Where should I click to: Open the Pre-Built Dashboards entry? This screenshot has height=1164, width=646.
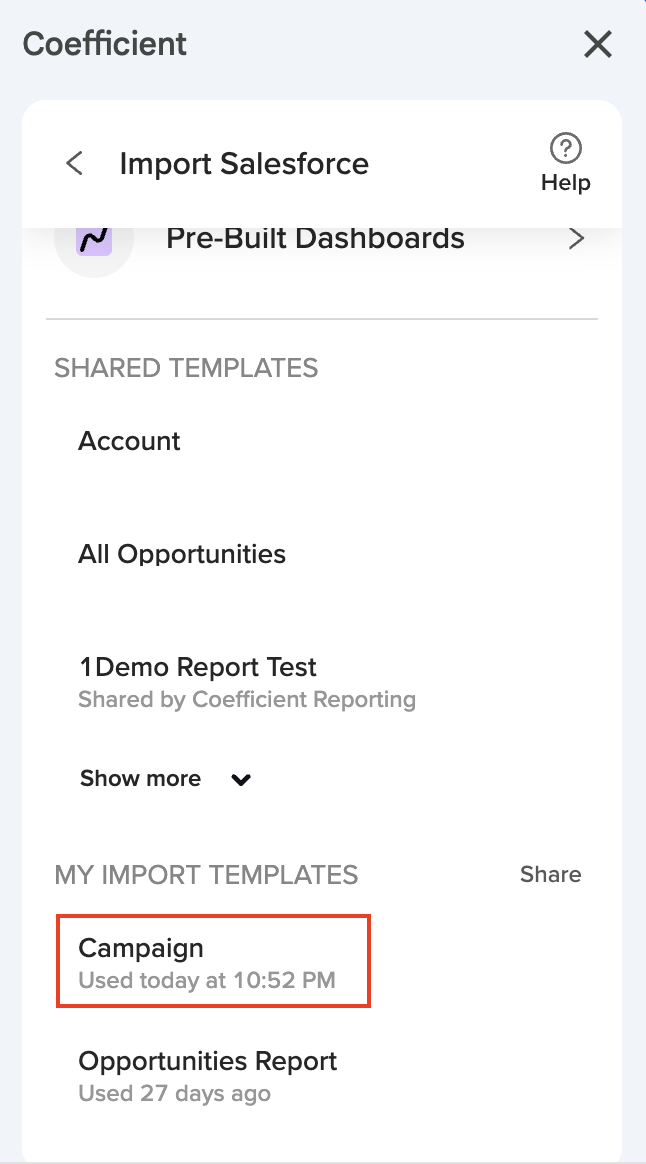click(x=315, y=239)
